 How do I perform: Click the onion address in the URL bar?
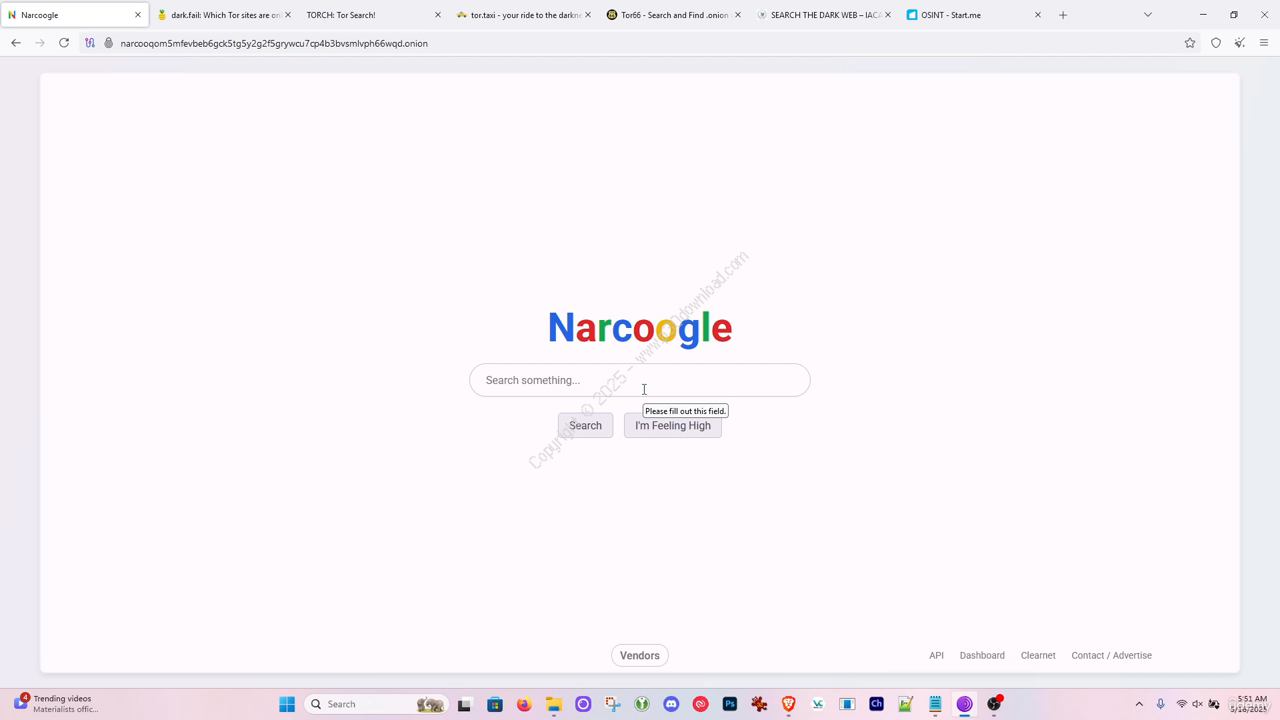(274, 43)
